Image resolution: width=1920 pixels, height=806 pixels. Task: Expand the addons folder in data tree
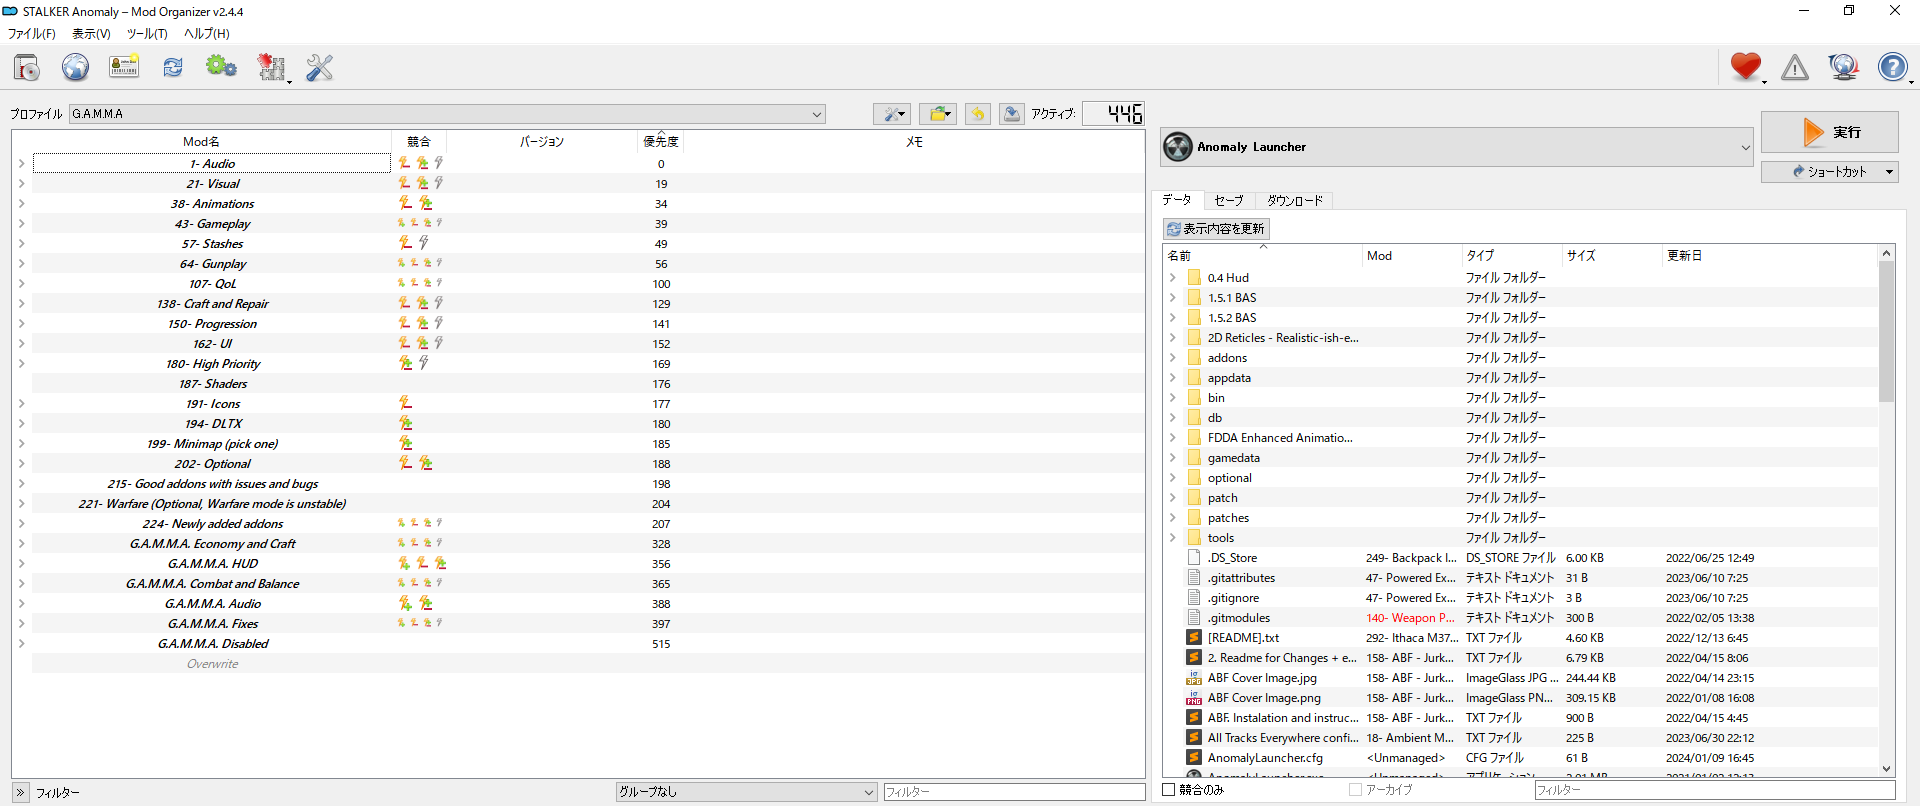(x=1172, y=358)
